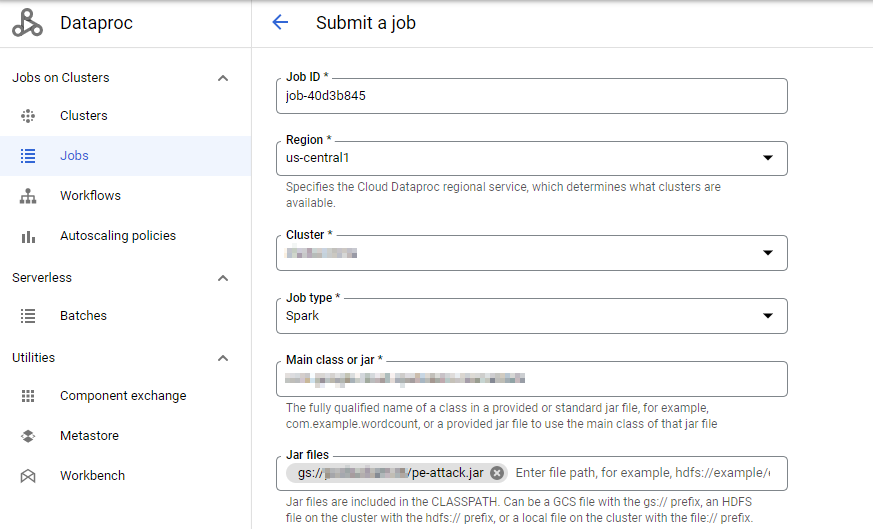873x529 pixels.
Task: Click the Workbench icon
Action: [28, 476]
